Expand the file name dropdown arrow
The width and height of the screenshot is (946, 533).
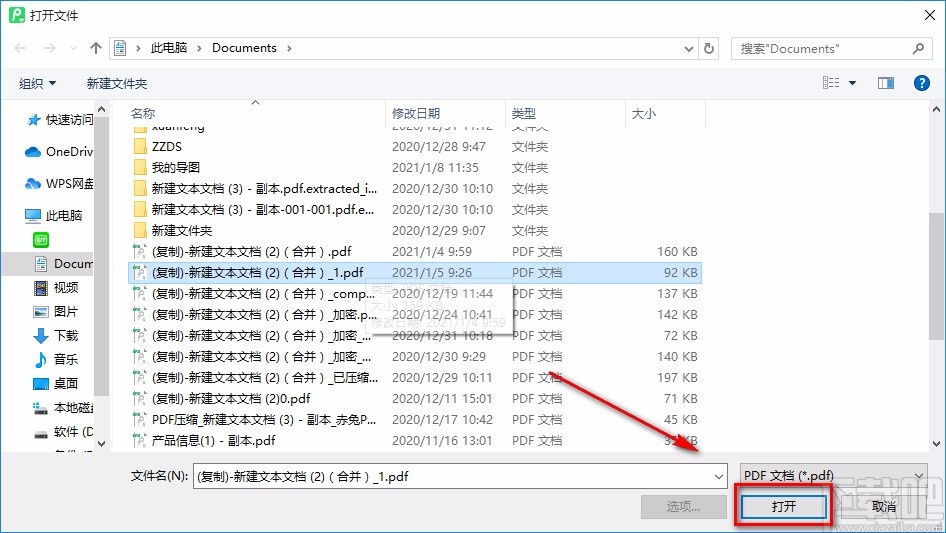click(719, 477)
